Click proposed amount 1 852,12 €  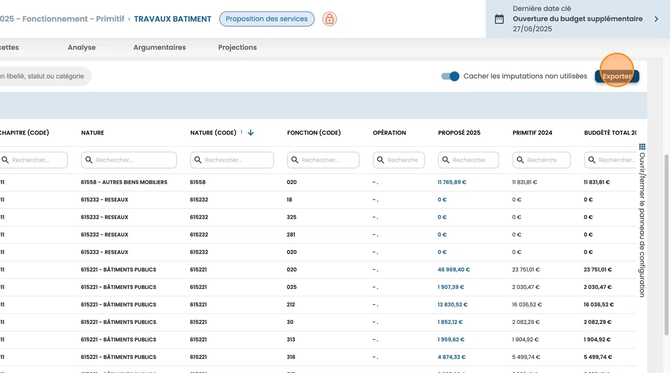coord(450,322)
